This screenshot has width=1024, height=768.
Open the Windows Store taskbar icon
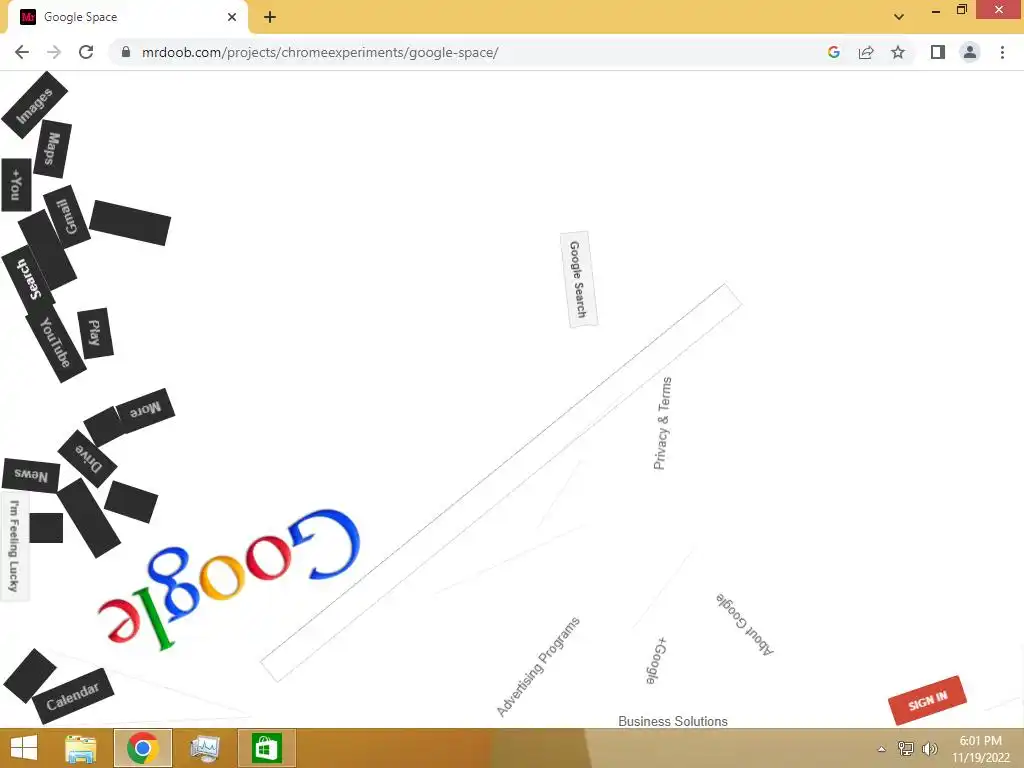[266, 748]
